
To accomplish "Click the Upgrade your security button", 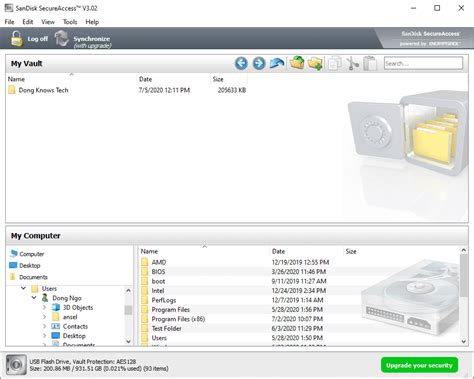I will pos(419,365).
